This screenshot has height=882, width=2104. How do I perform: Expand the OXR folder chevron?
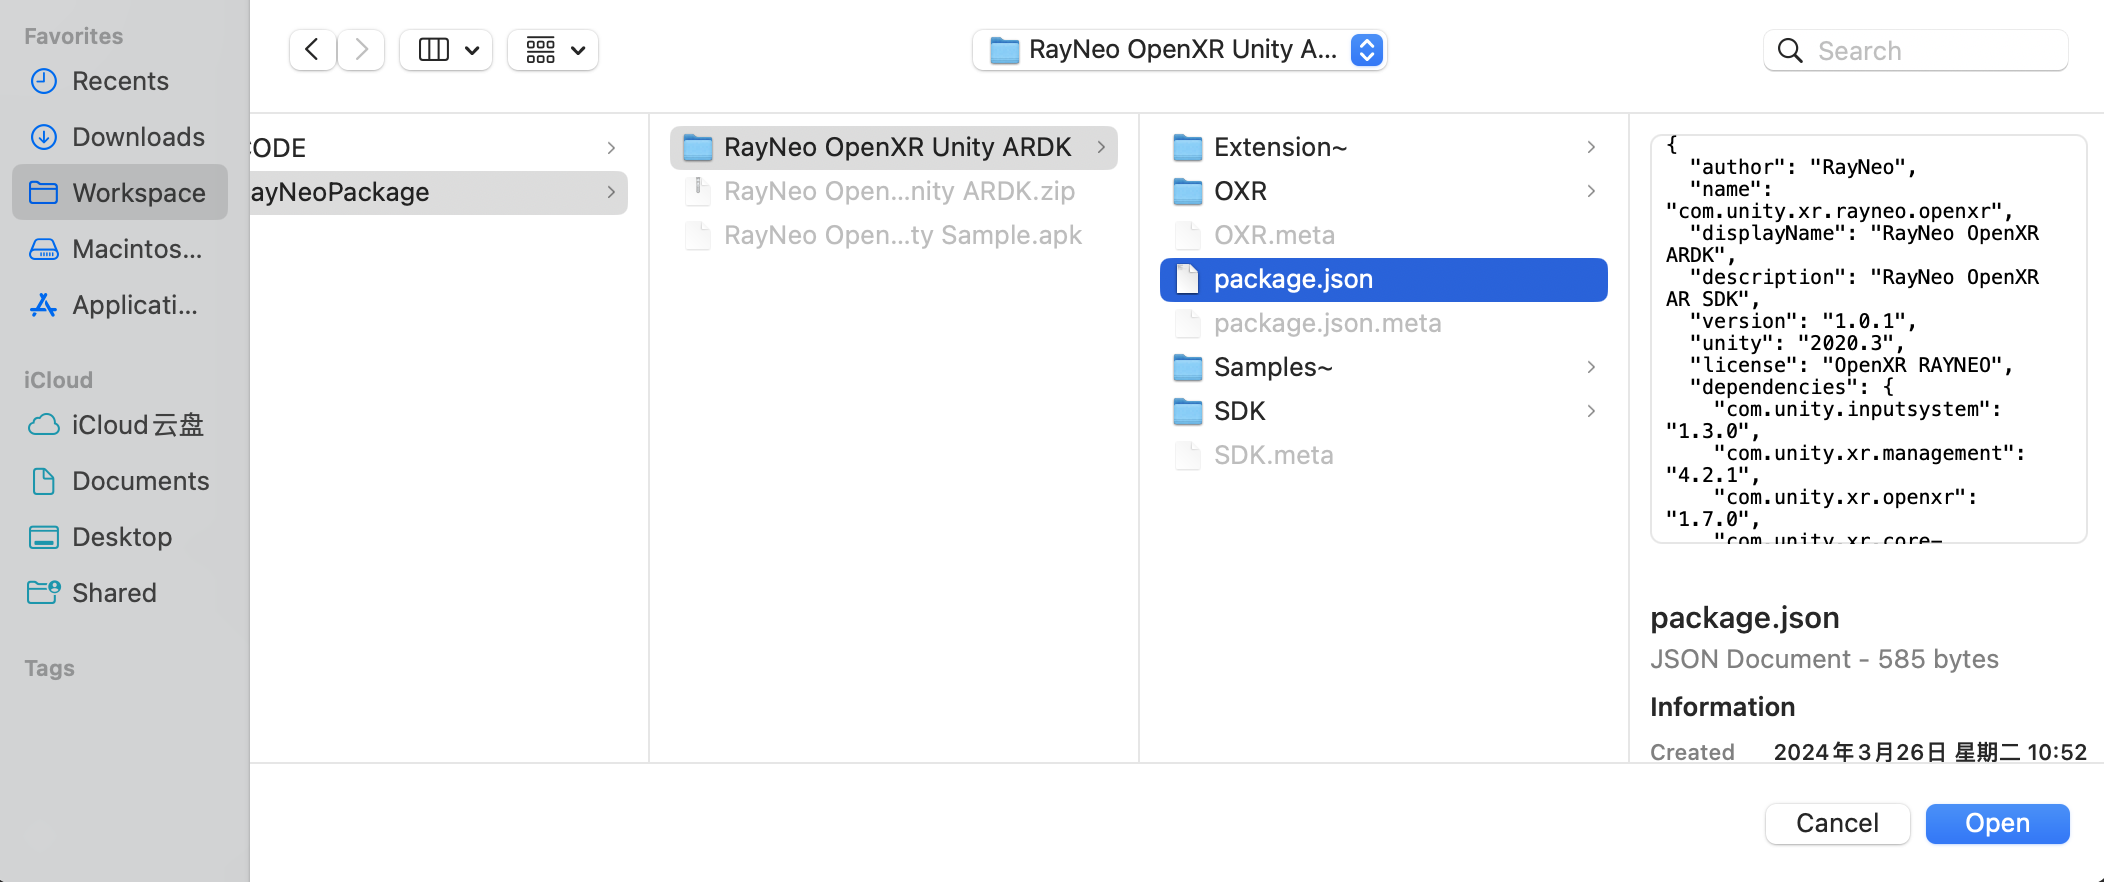tap(1591, 191)
